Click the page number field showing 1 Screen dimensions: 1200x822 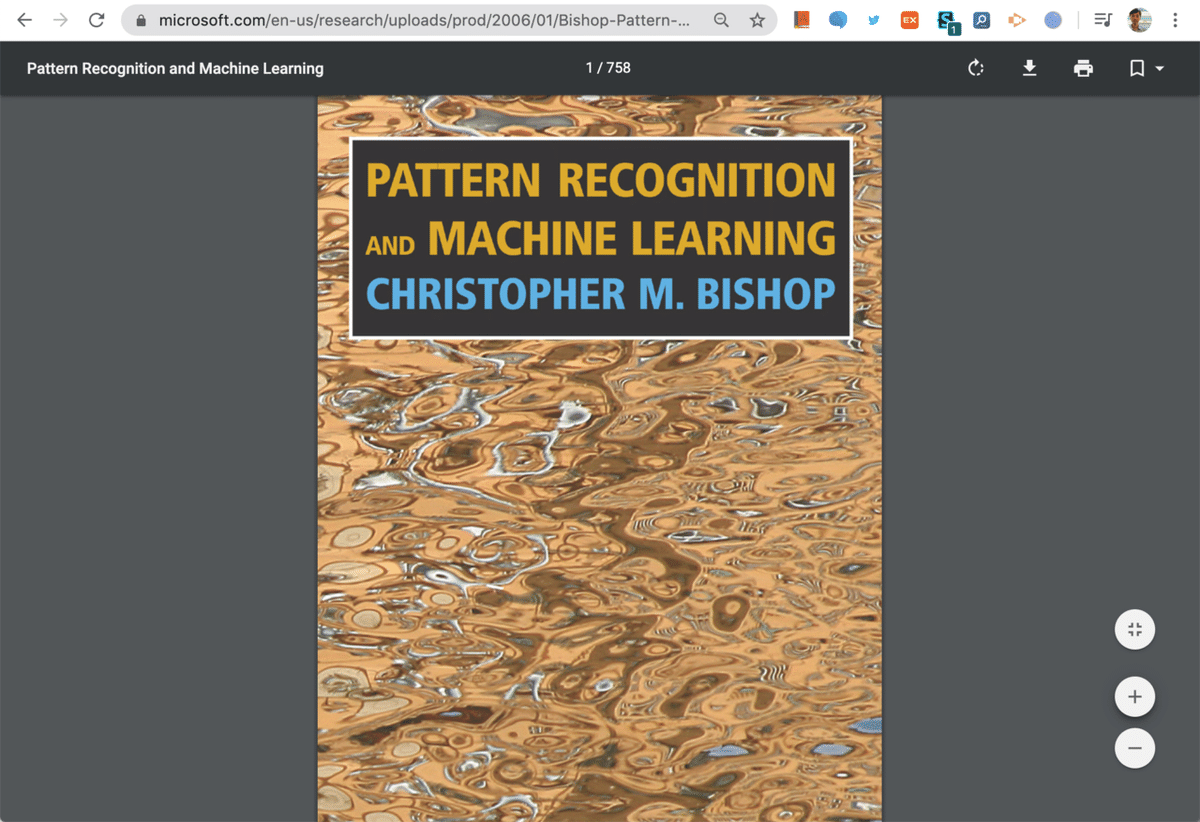[589, 68]
